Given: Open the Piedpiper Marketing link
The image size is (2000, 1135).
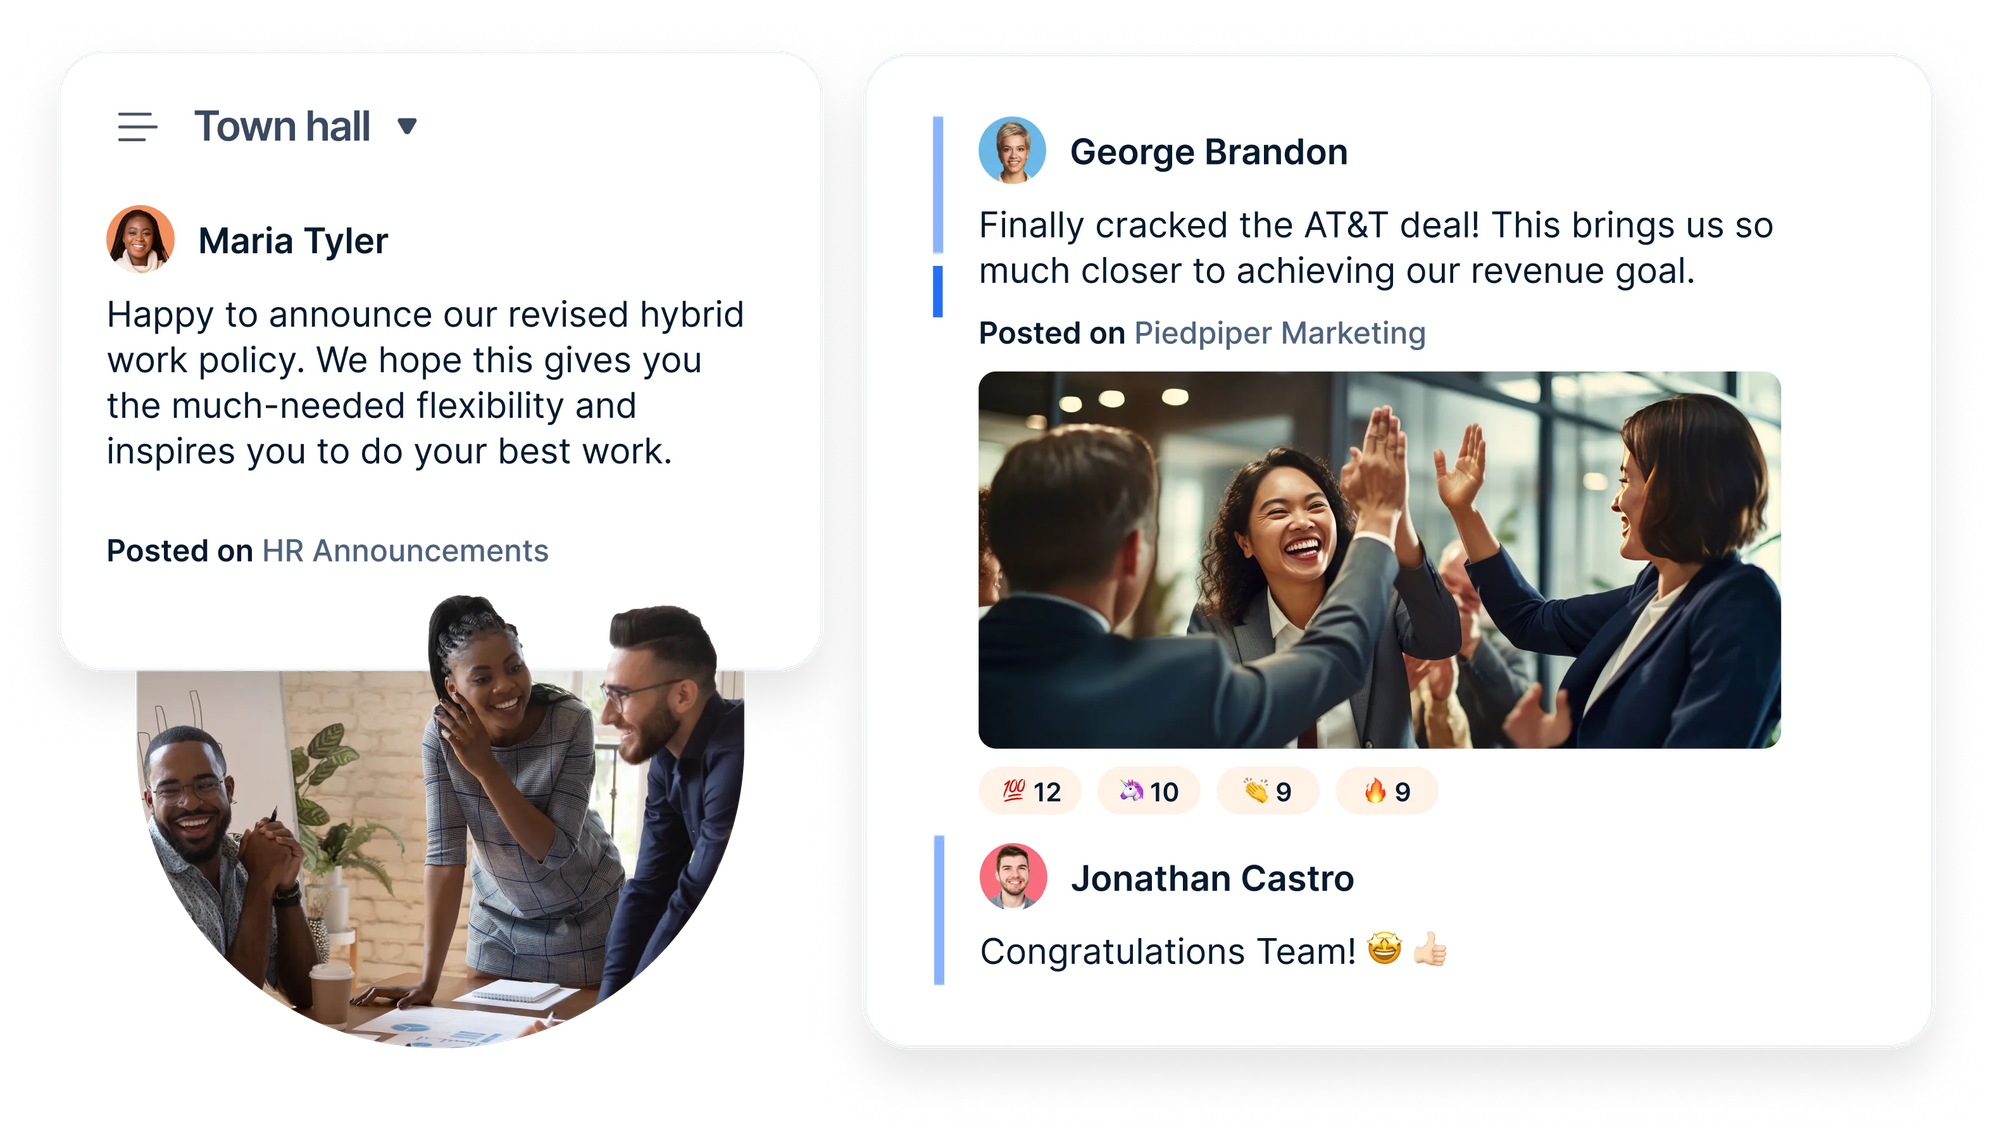Looking at the screenshot, I should tap(1280, 333).
